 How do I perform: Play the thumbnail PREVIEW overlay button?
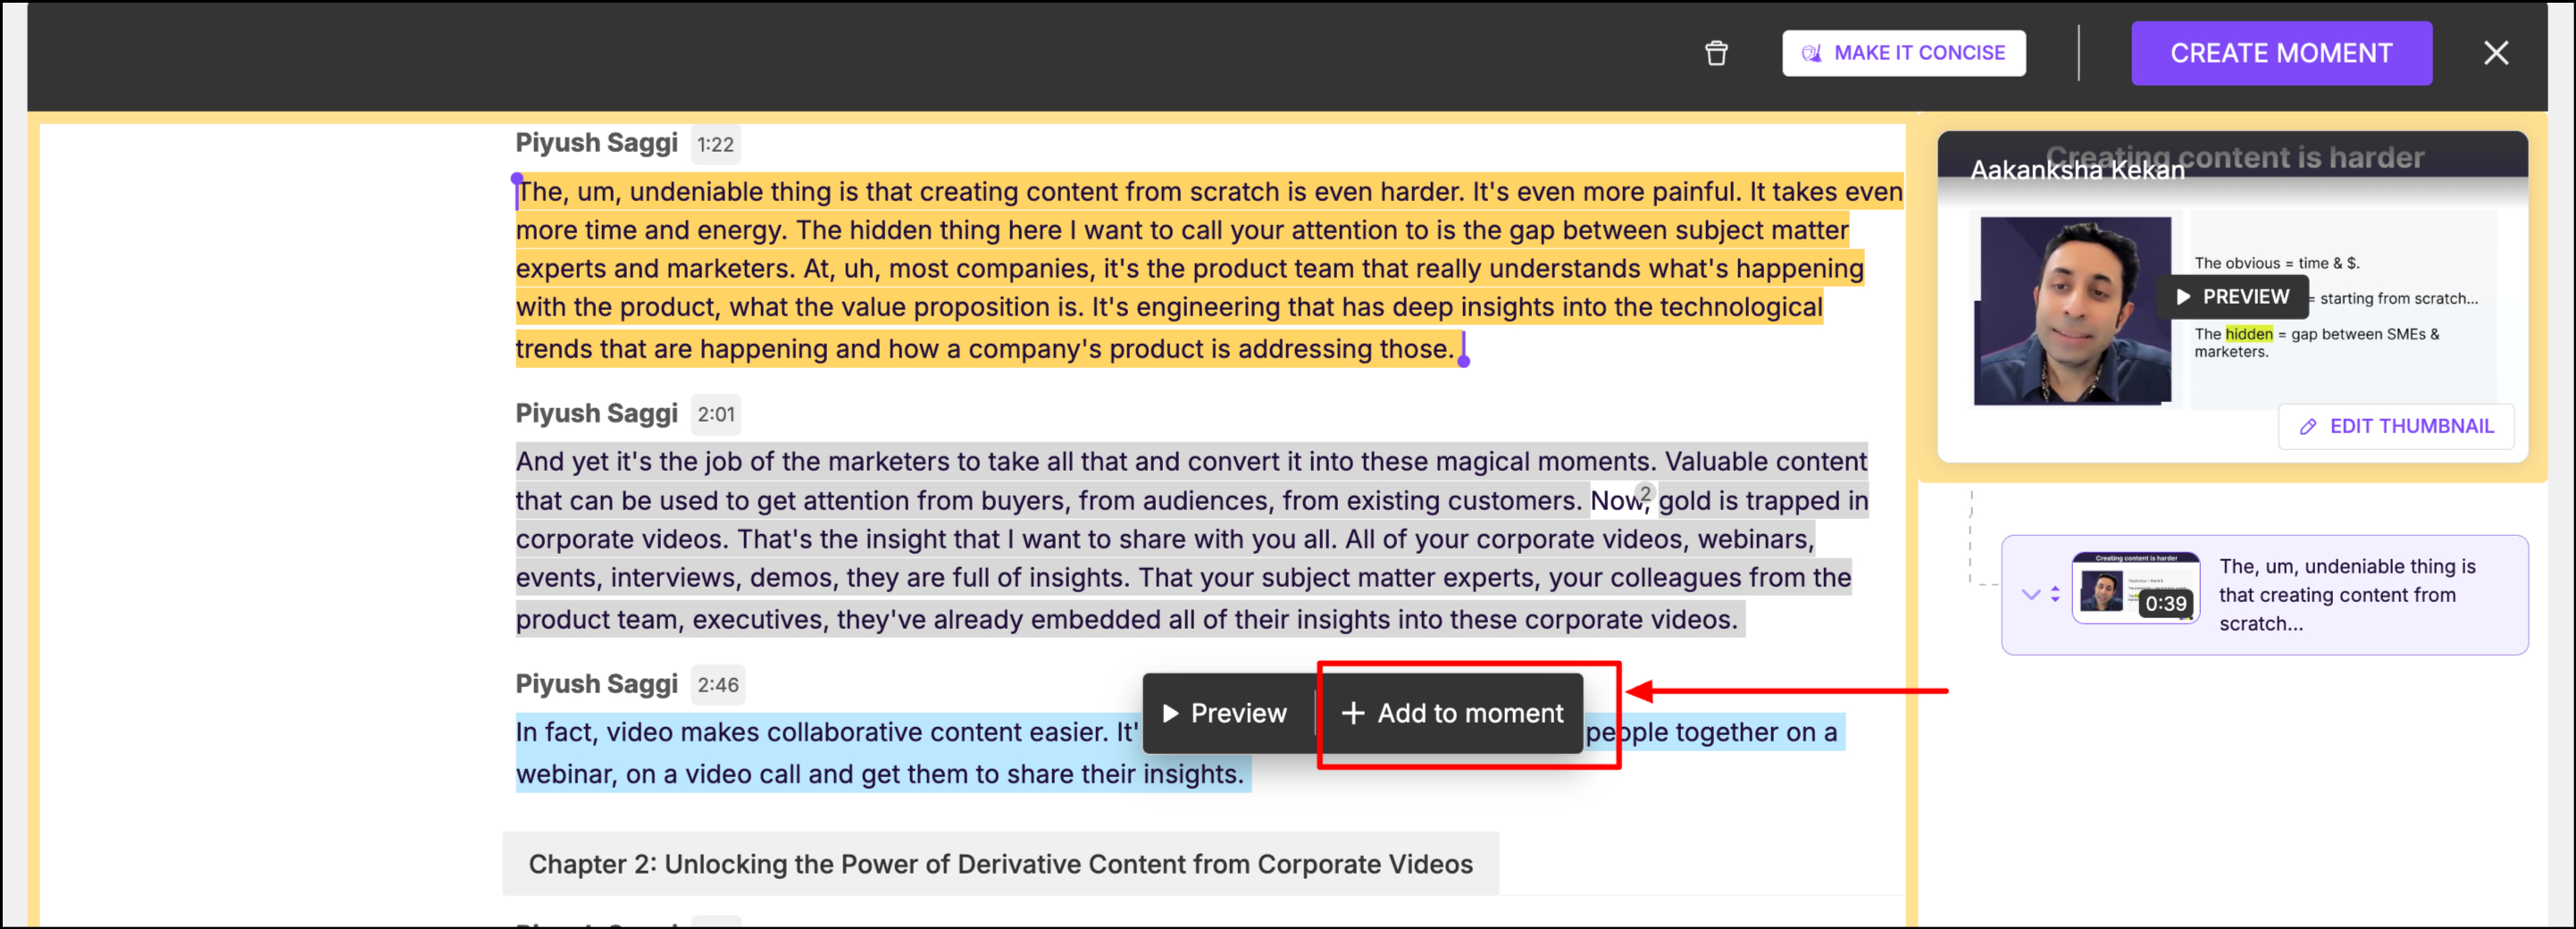coord(2232,297)
